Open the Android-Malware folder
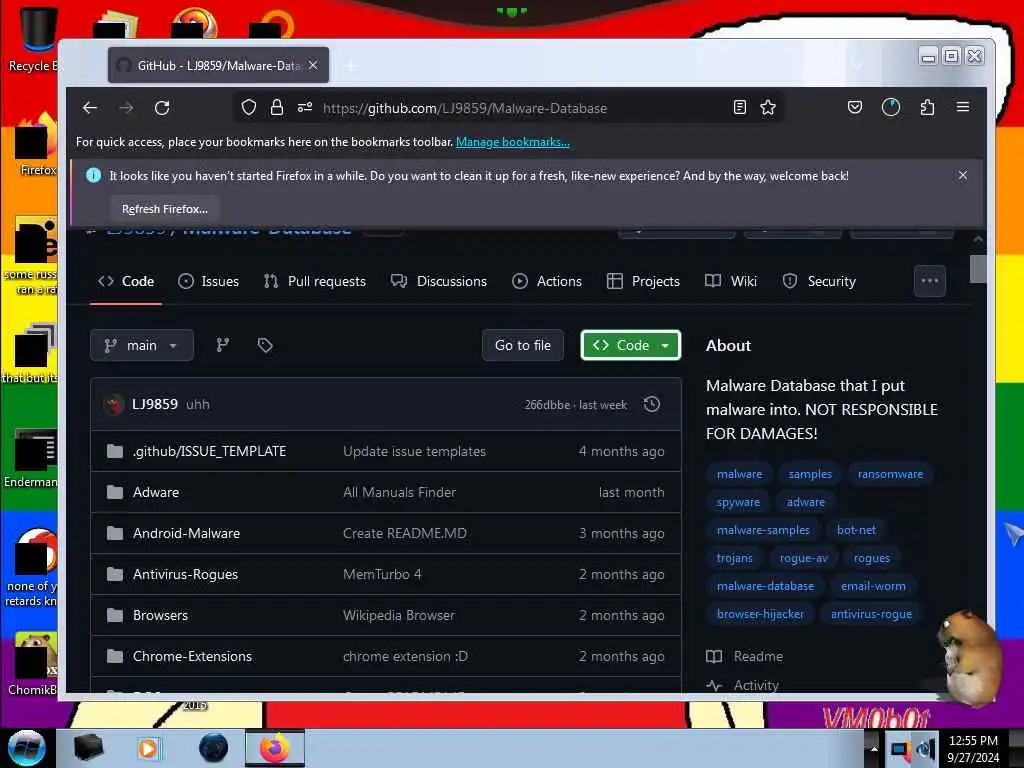Image resolution: width=1024 pixels, height=768 pixels. pyautogui.click(x=186, y=534)
